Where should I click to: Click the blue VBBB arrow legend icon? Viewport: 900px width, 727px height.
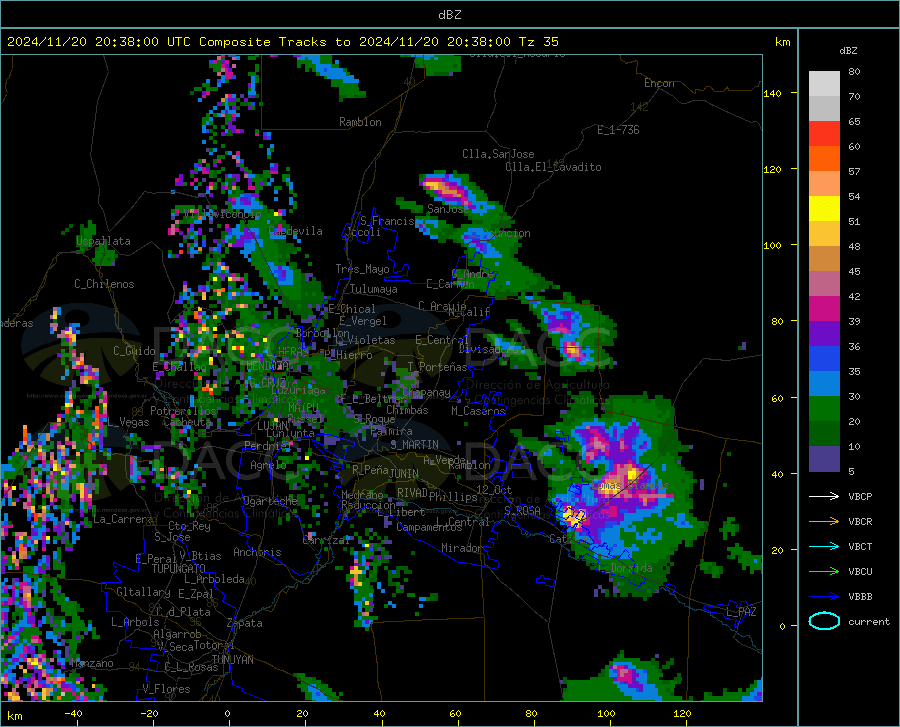824,597
